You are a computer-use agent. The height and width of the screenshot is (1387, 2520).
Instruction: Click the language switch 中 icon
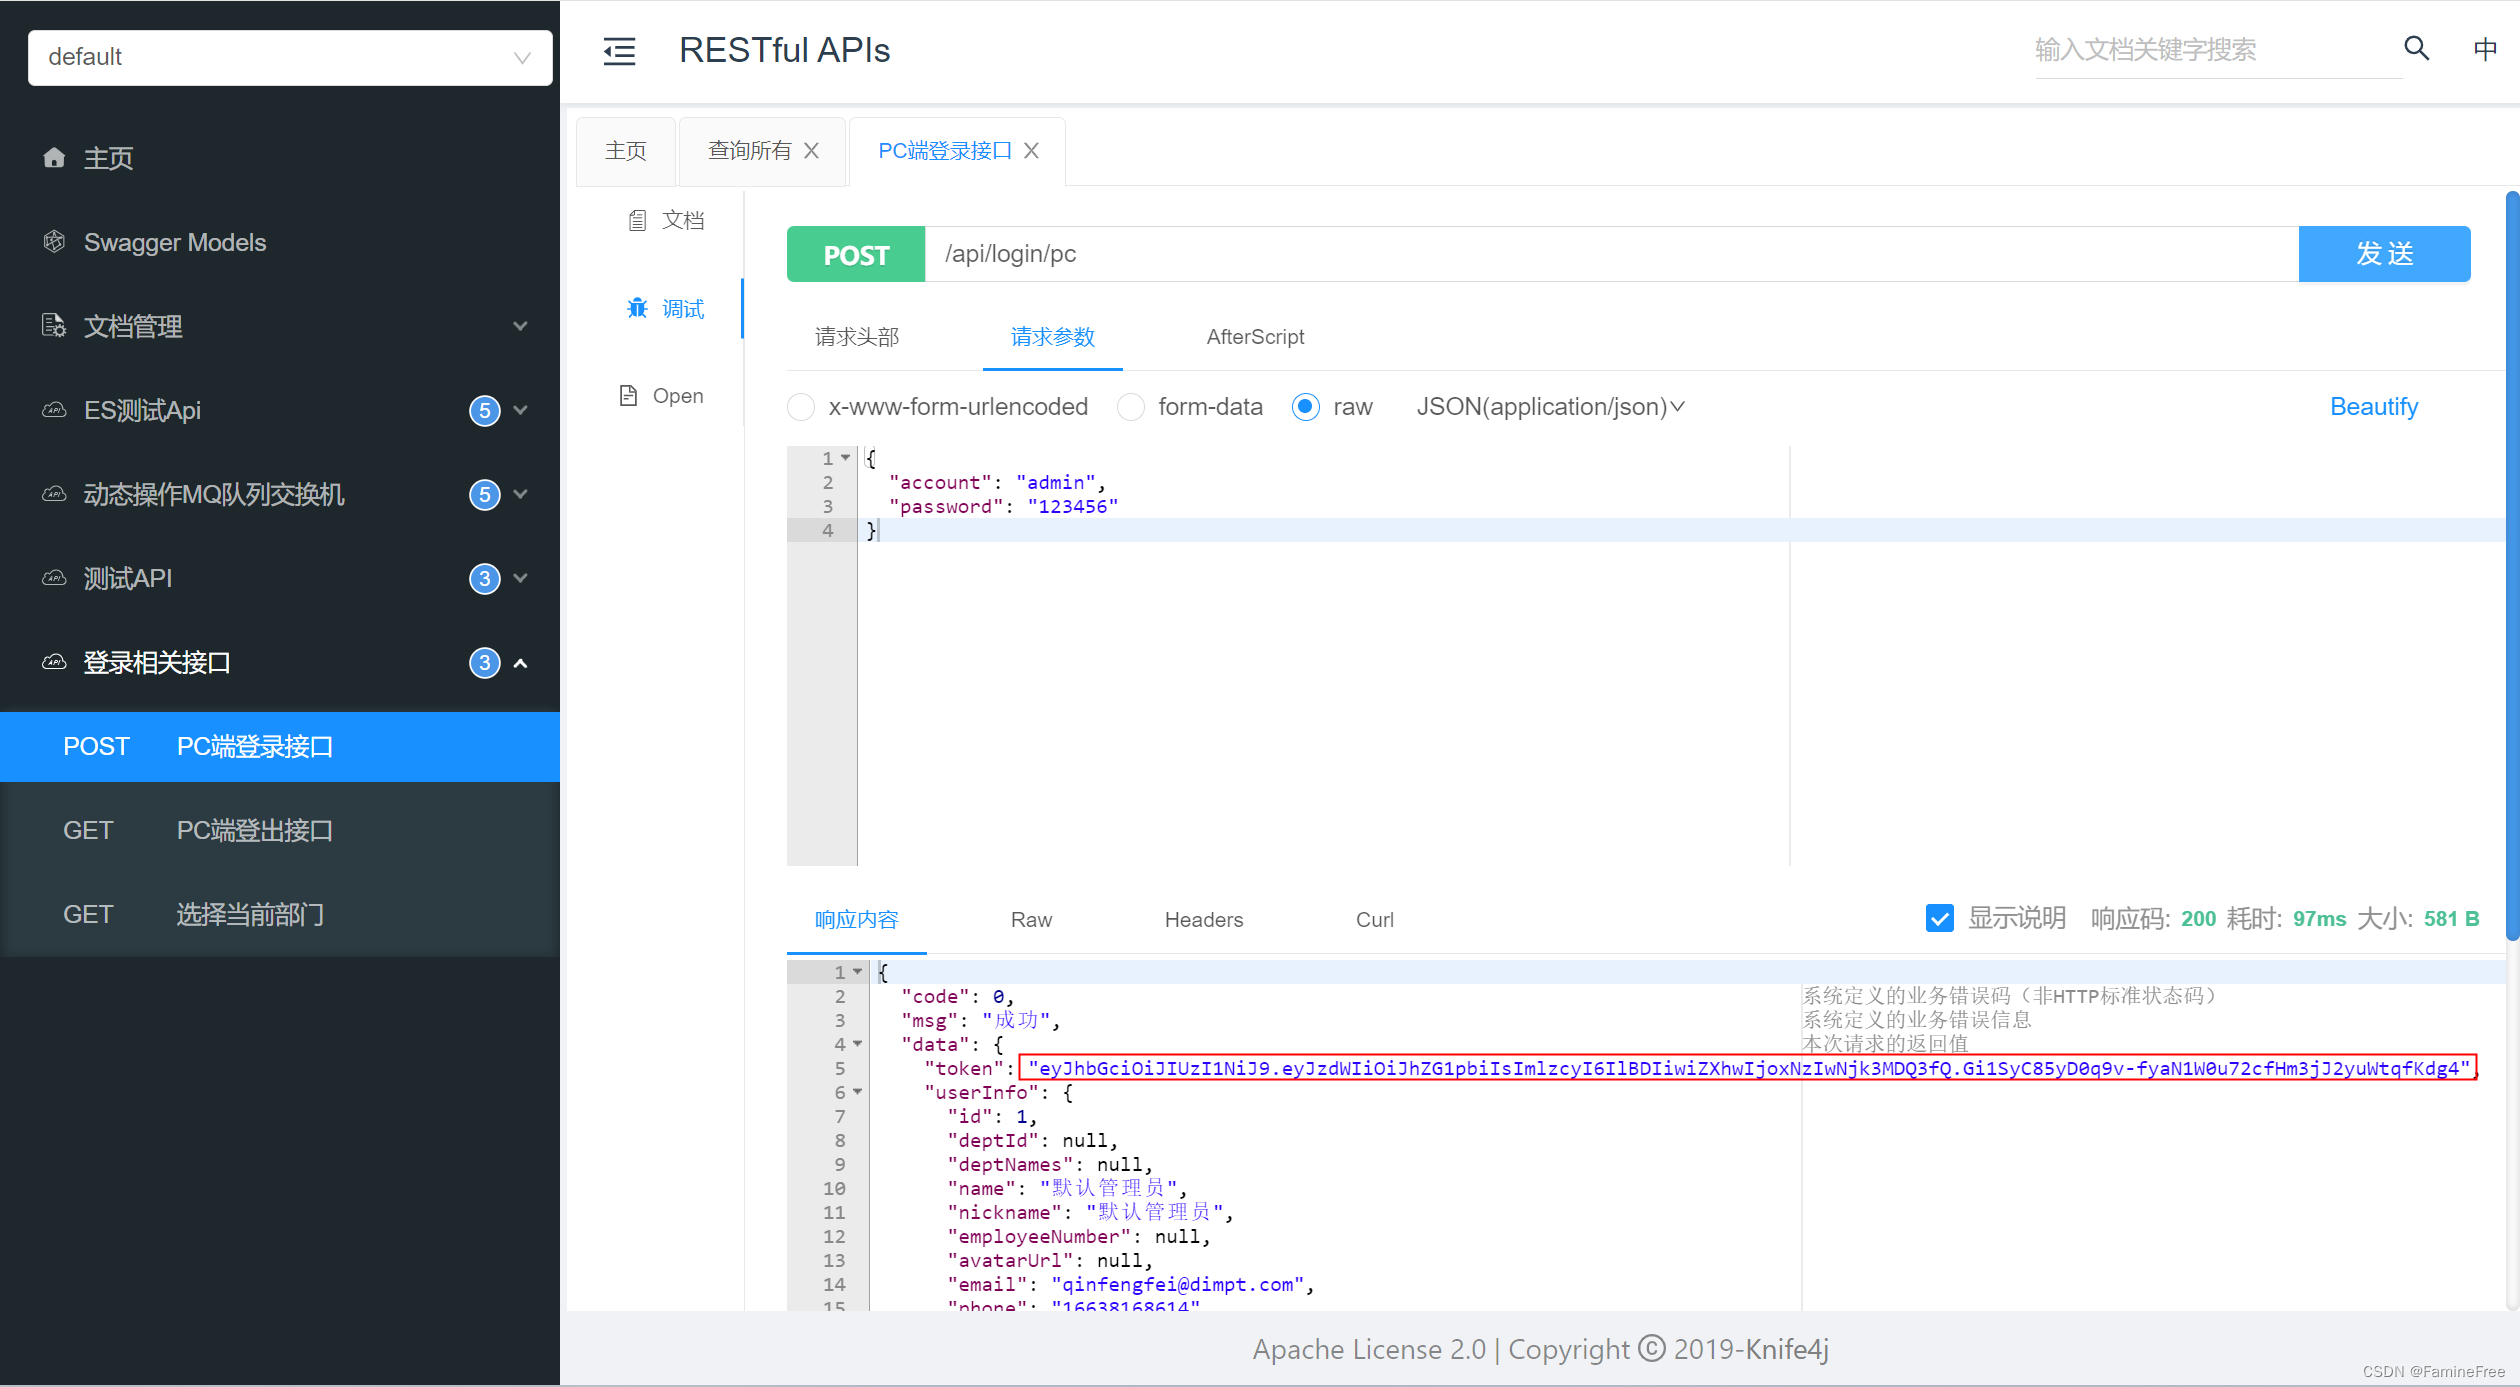[x=2484, y=49]
